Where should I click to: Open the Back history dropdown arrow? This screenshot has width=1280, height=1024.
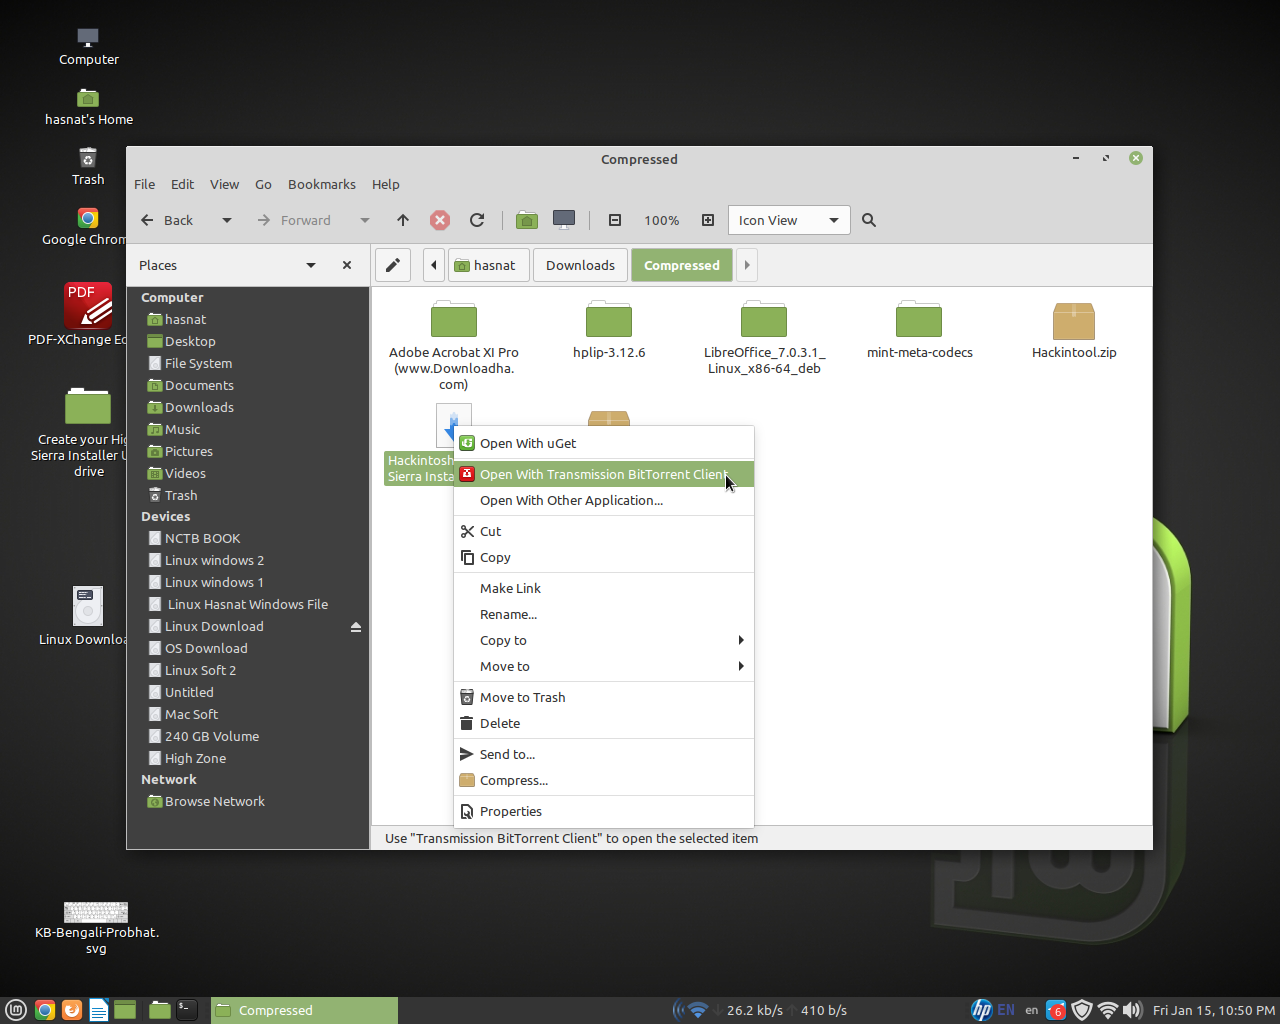pyautogui.click(x=227, y=220)
